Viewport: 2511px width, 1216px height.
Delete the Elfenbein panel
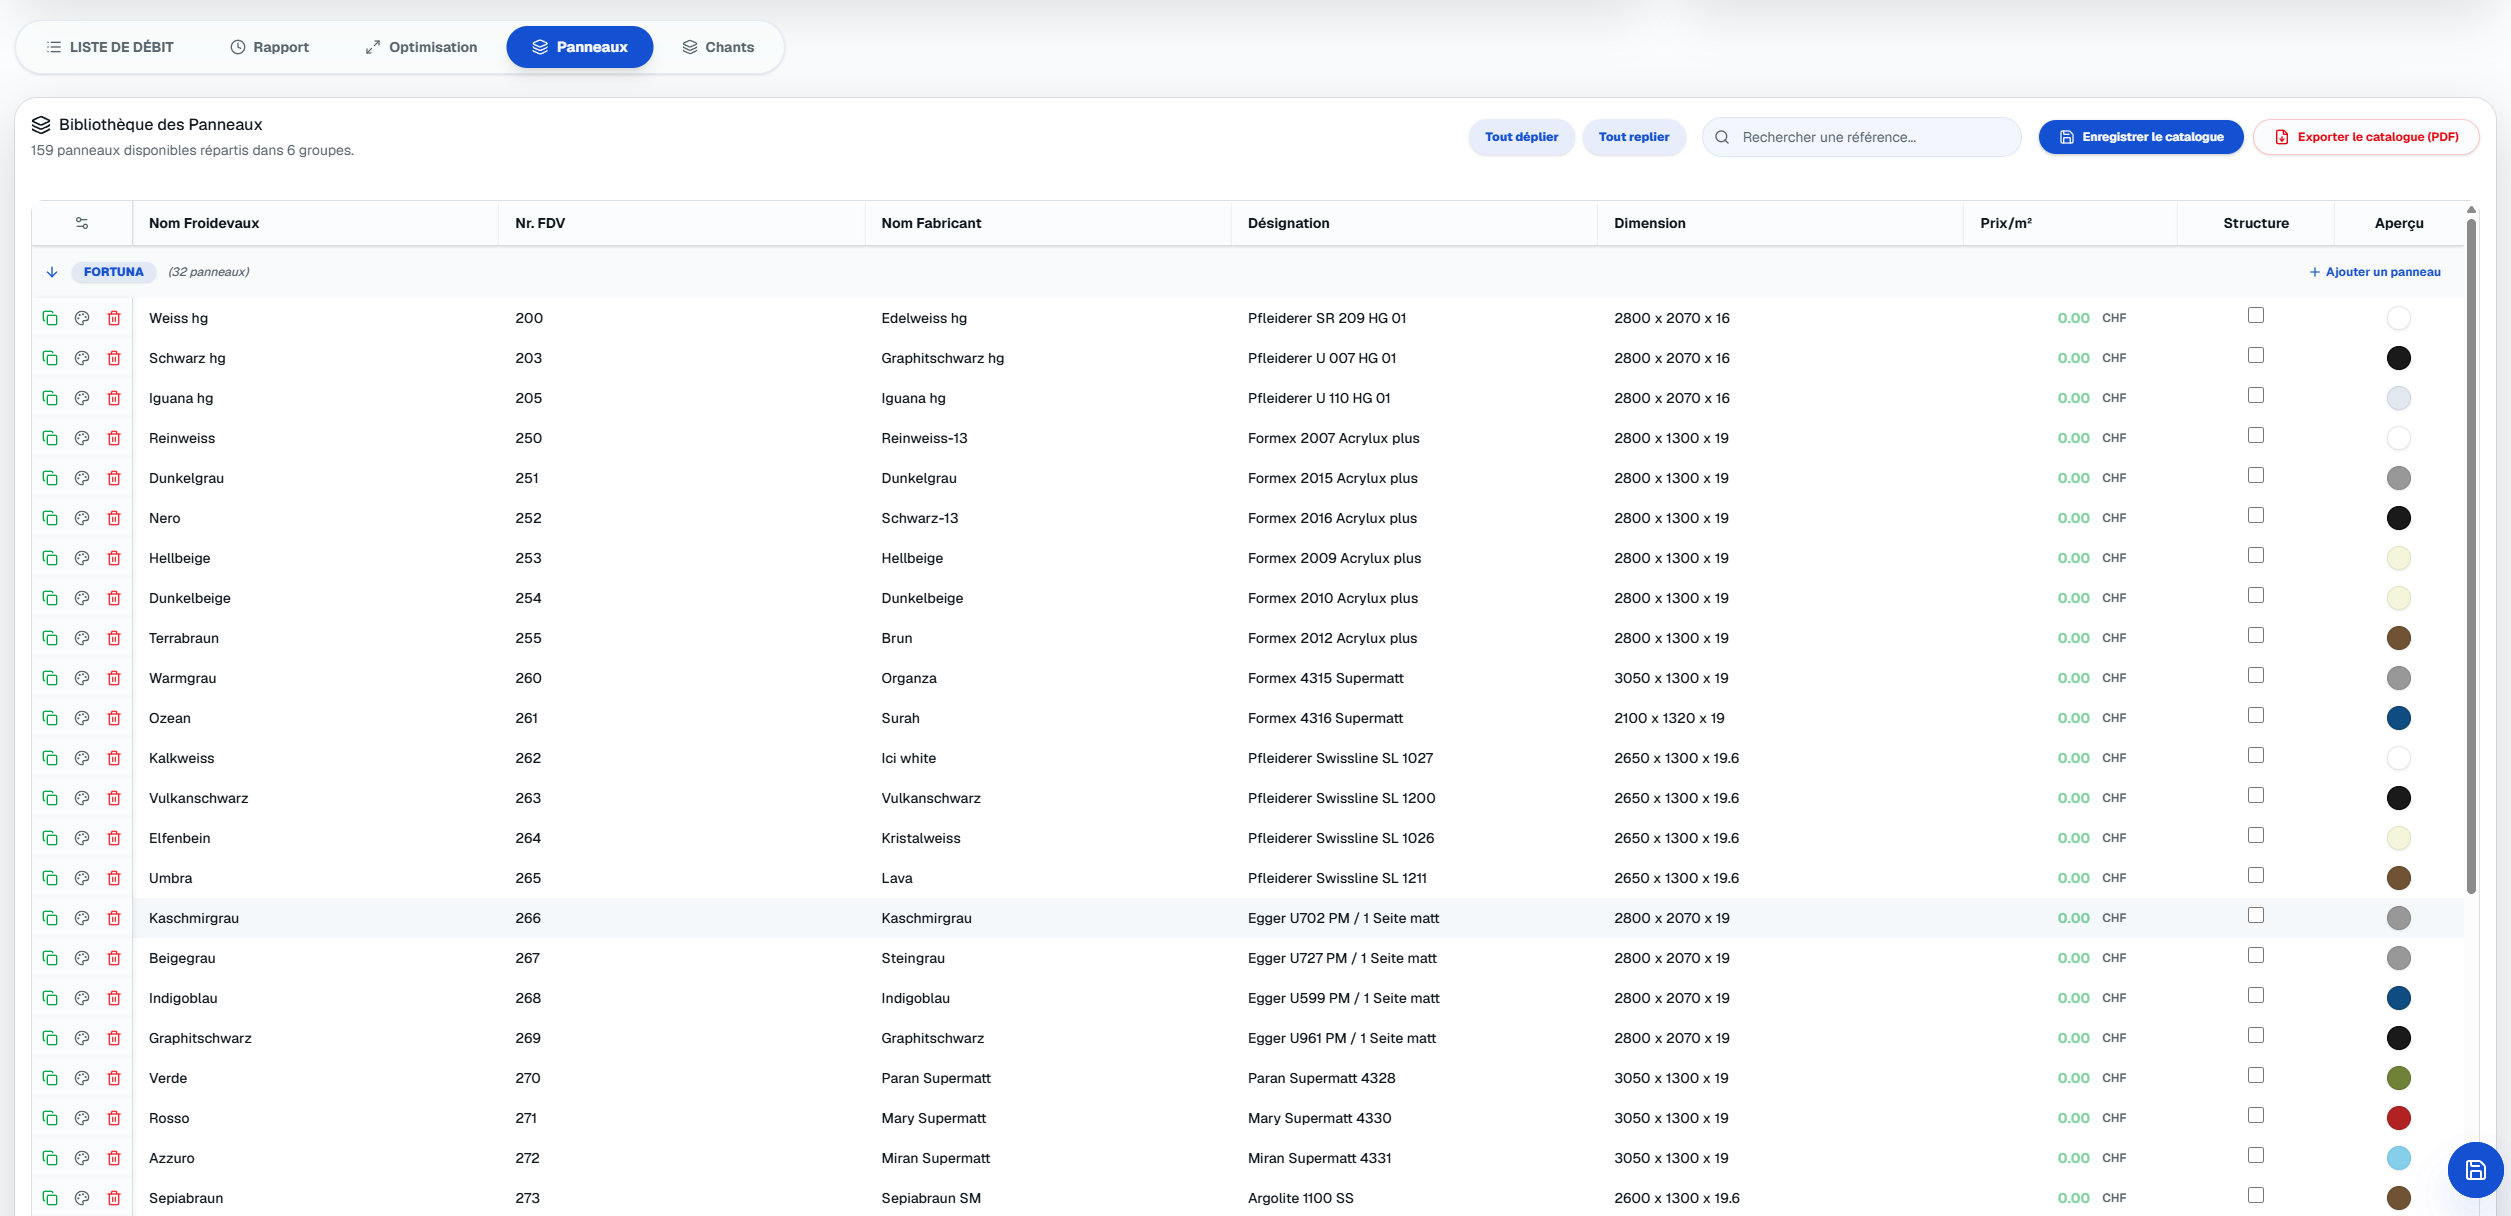tap(114, 838)
